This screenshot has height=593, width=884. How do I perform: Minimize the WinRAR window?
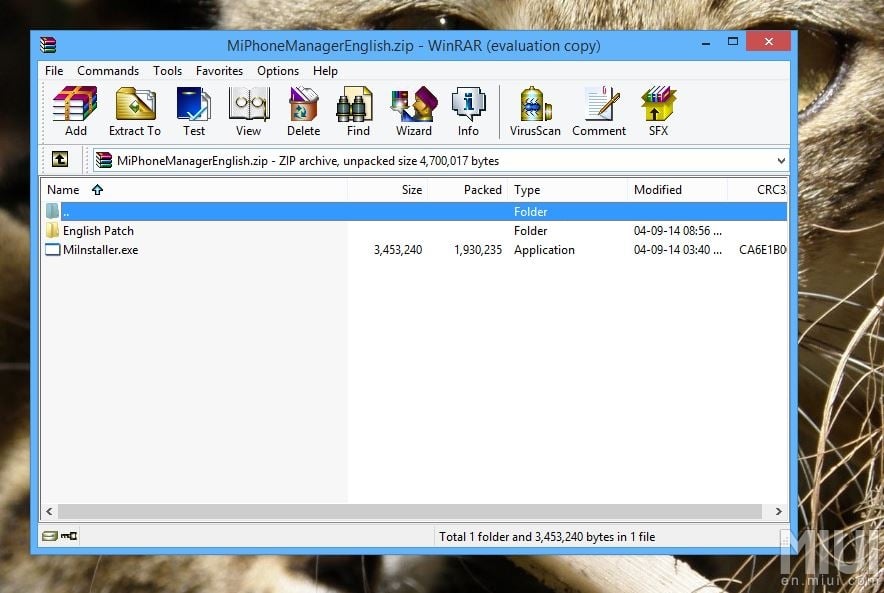(x=706, y=42)
